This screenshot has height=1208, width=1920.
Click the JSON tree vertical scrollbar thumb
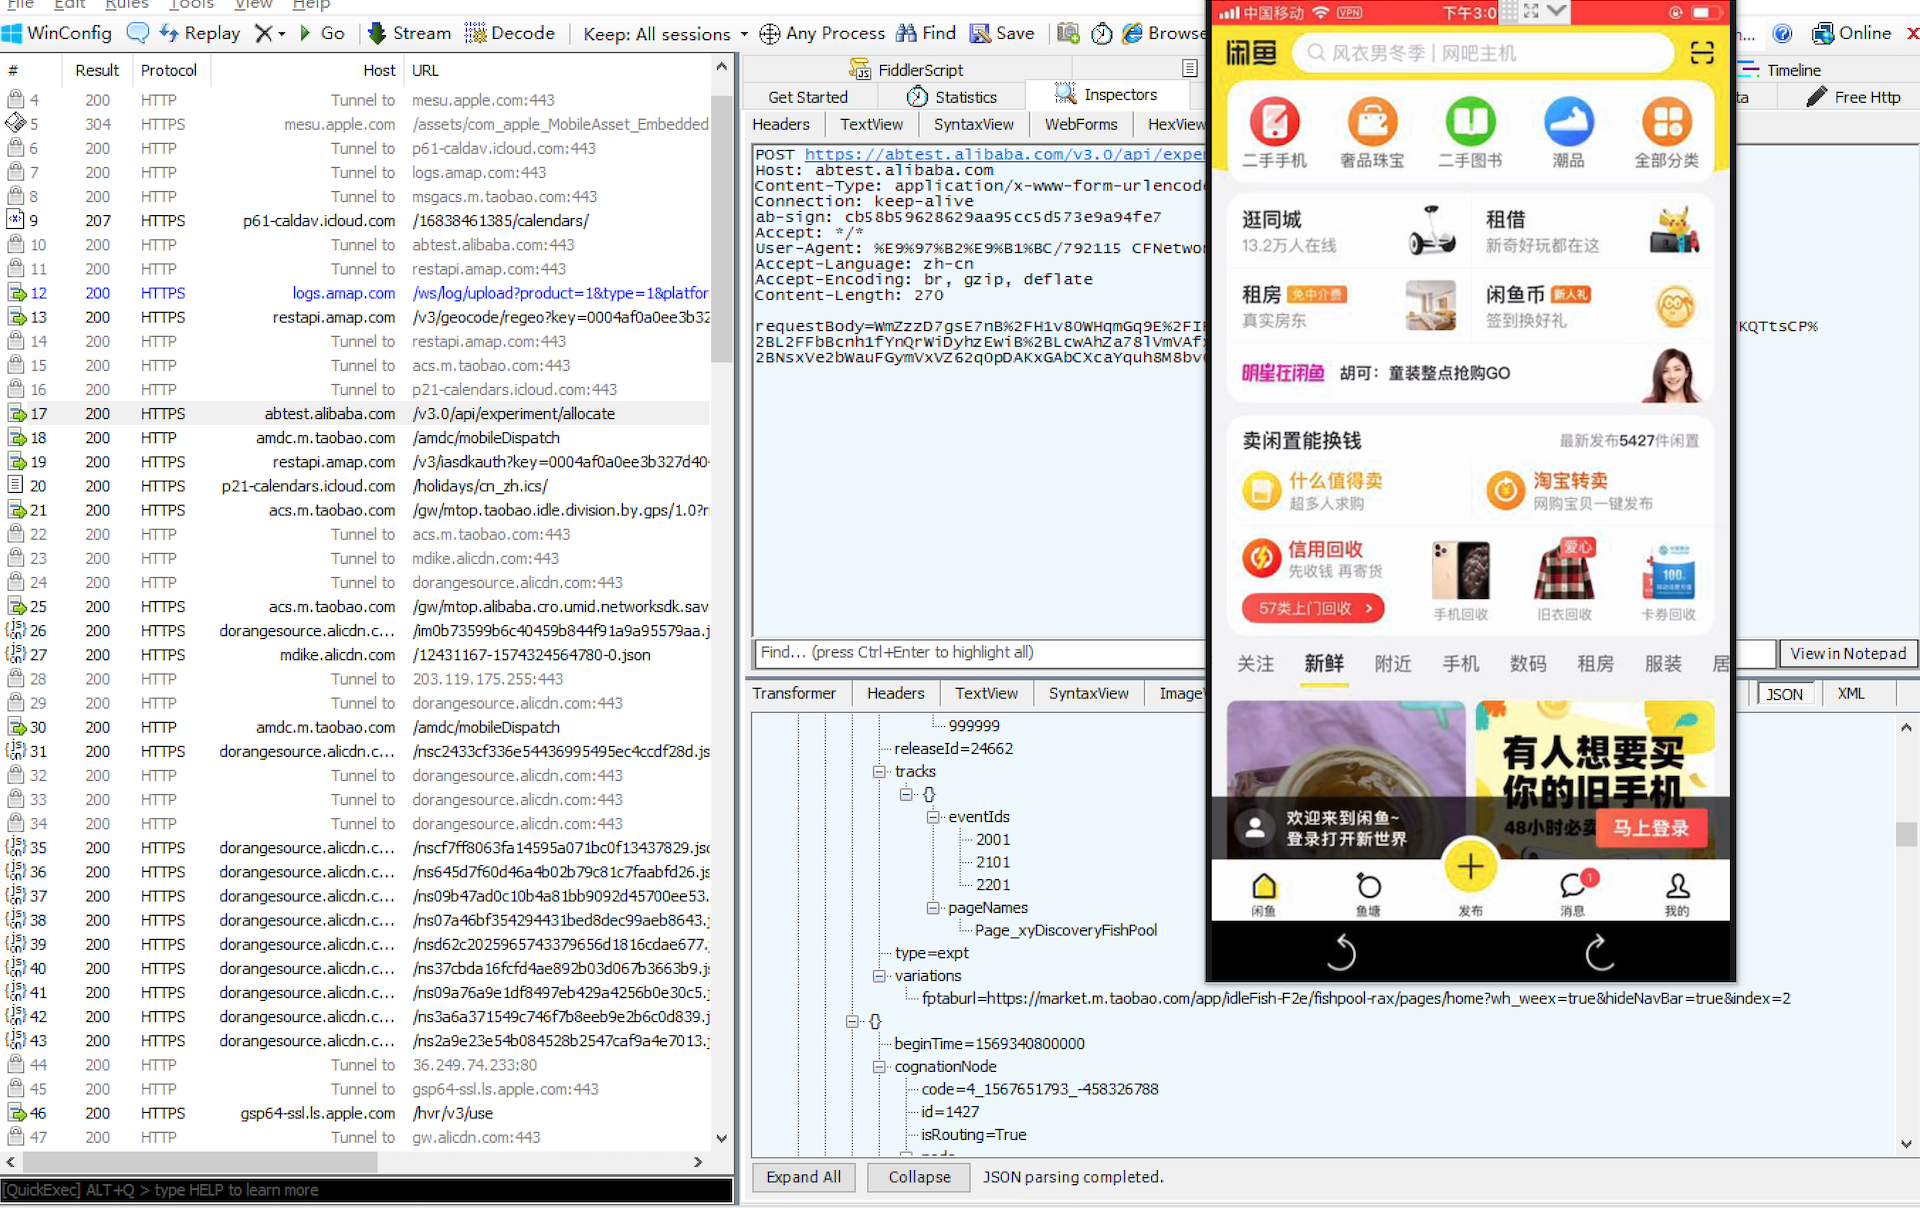point(1906,834)
